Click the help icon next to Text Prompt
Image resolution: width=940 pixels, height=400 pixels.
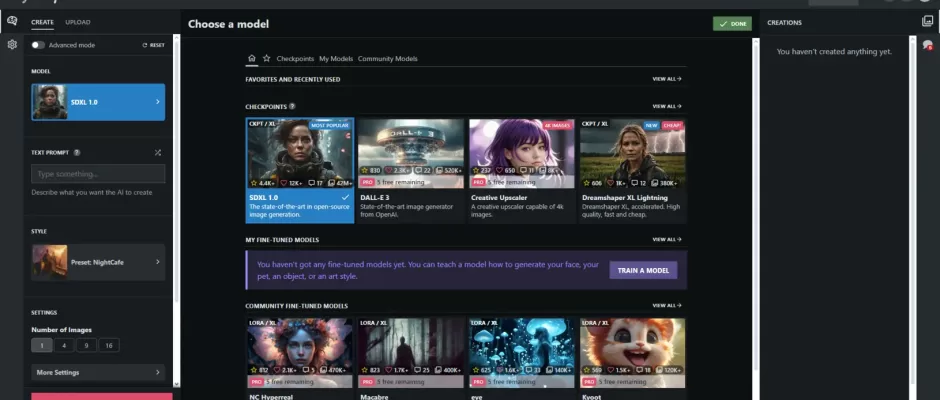click(77, 152)
